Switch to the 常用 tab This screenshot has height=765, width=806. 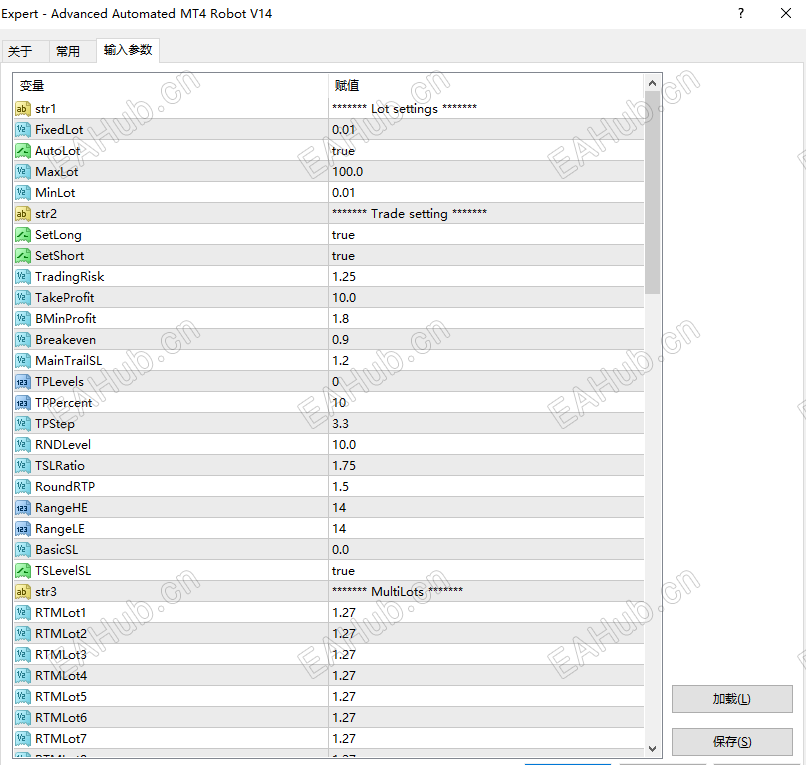[71, 50]
